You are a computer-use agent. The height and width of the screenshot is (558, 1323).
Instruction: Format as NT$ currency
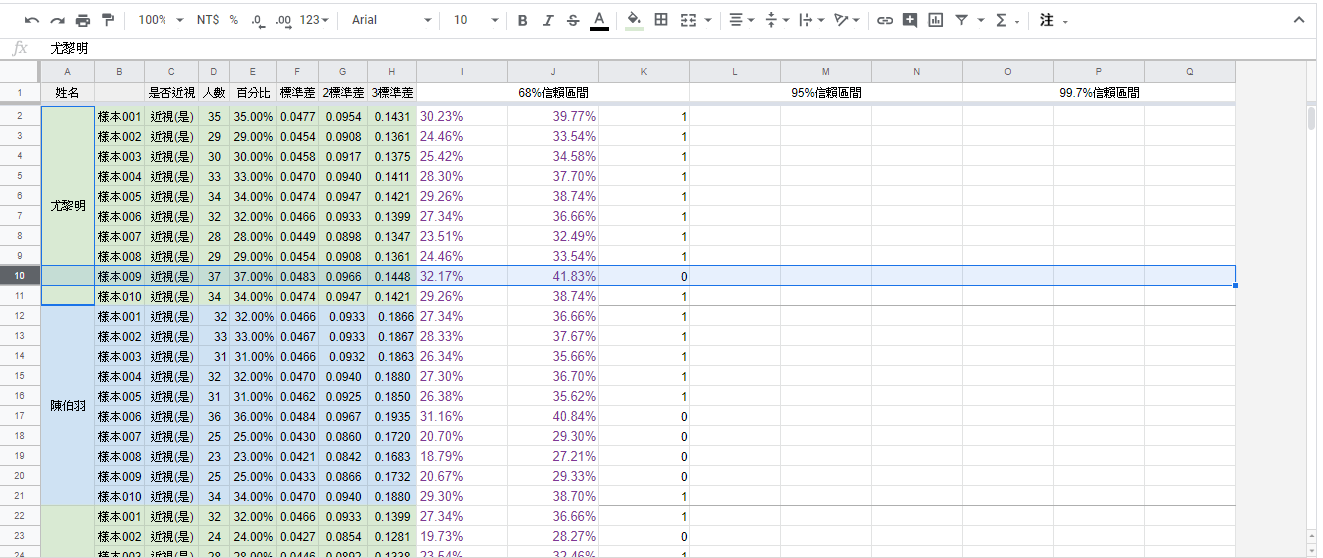(208, 20)
